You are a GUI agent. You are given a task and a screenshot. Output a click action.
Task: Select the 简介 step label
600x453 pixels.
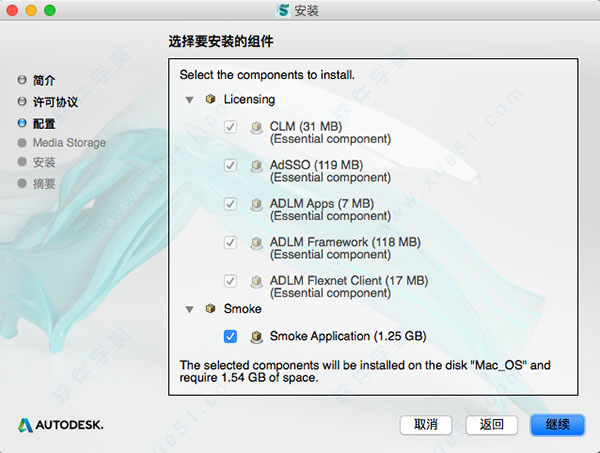pyautogui.click(x=44, y=80)
